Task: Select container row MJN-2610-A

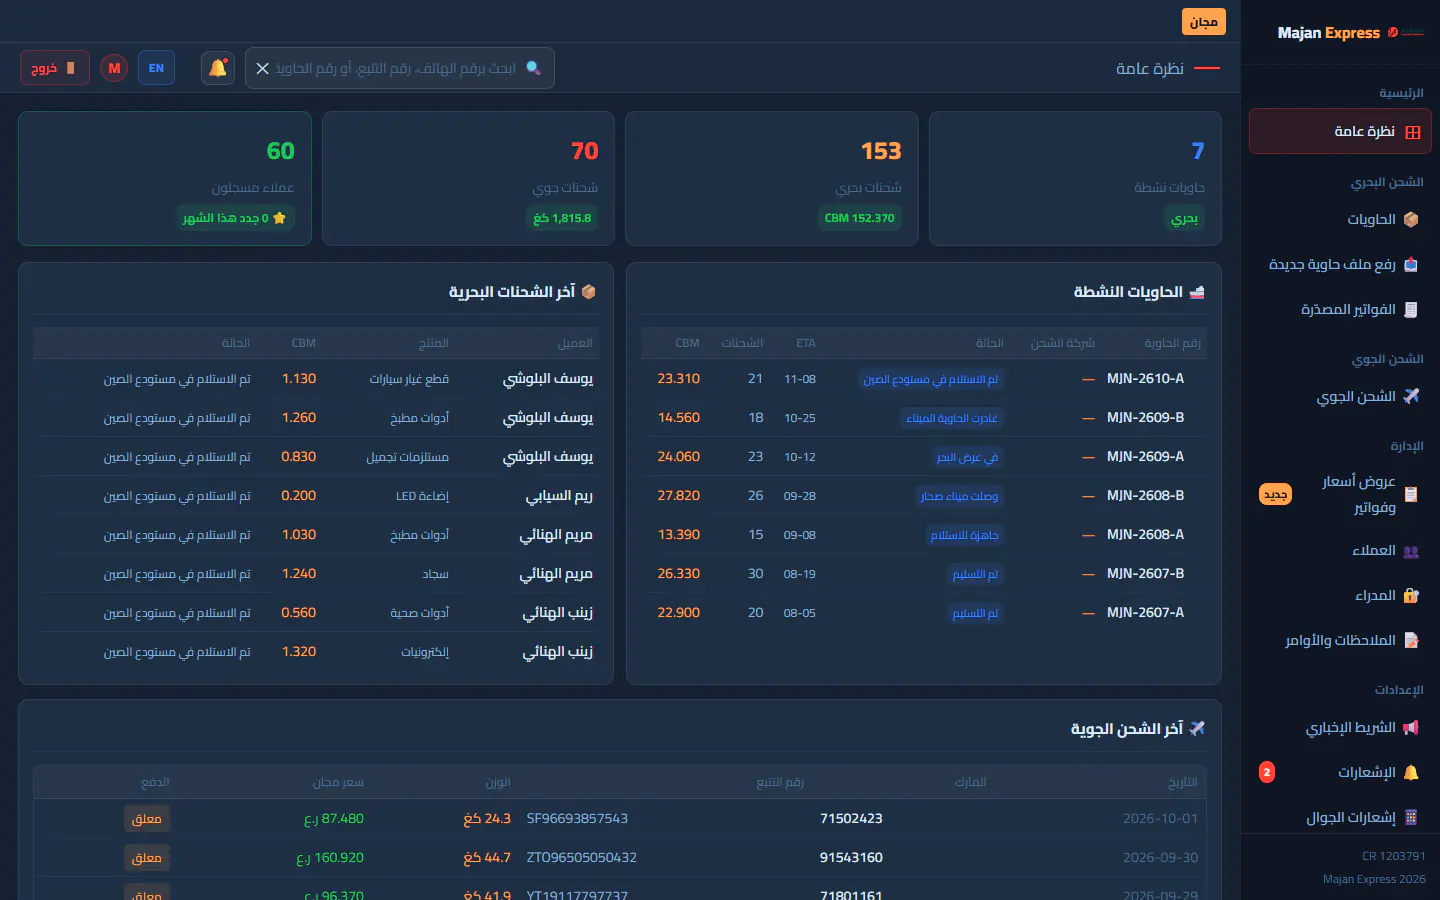Action: [x=924, y=379]
